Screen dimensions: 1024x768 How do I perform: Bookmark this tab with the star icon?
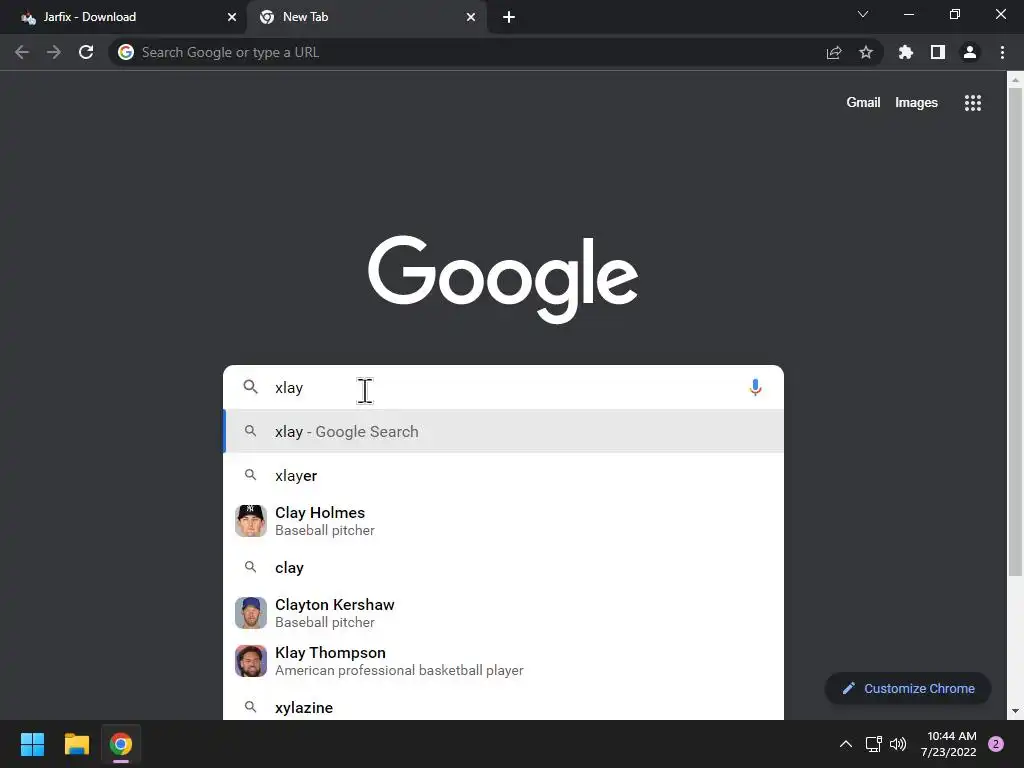point(866,52)
